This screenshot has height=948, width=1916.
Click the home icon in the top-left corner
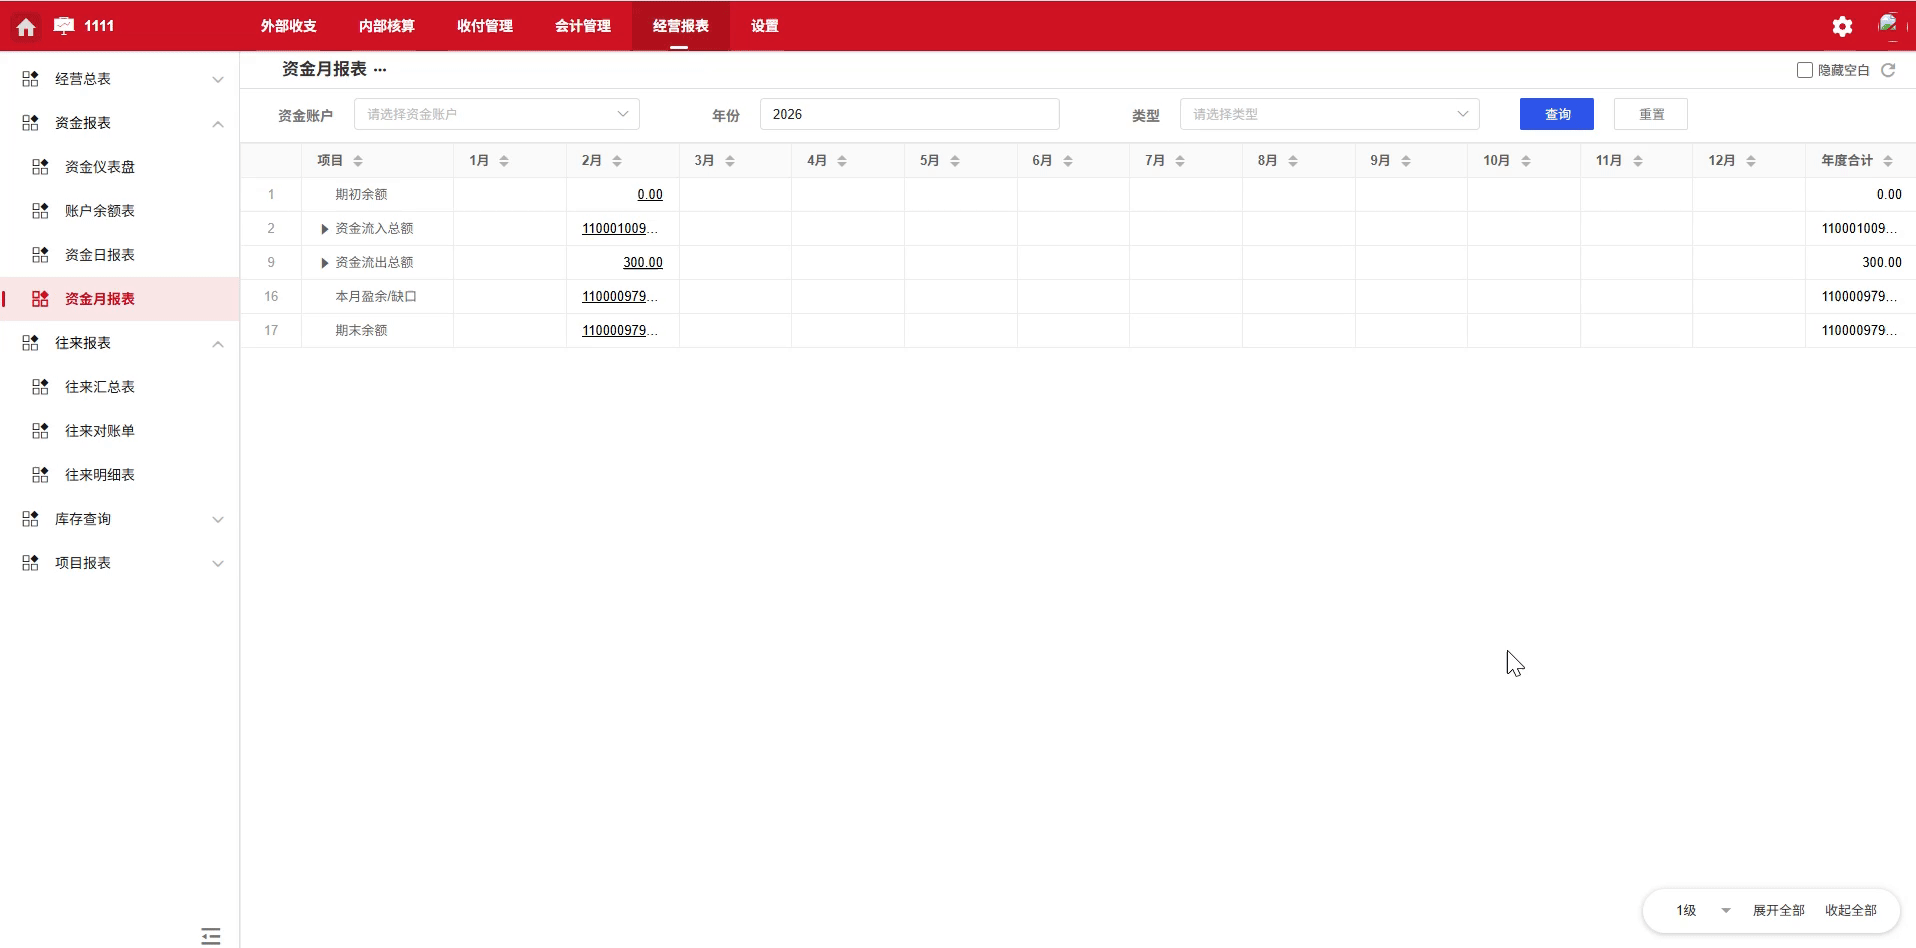pyautogui.click(x=25, y=27)
